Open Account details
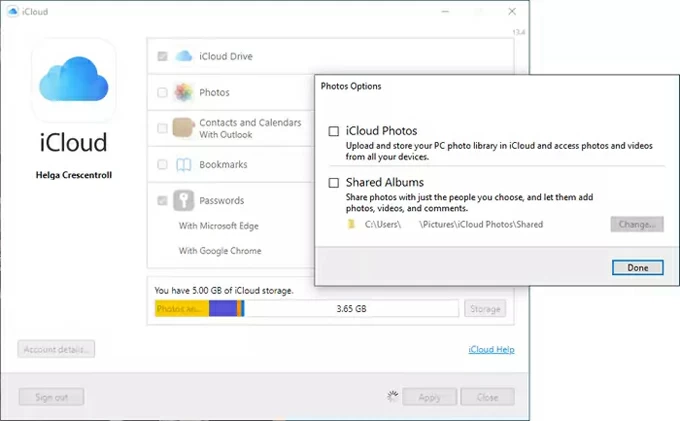The image size is (680, 421). (56, 349)
